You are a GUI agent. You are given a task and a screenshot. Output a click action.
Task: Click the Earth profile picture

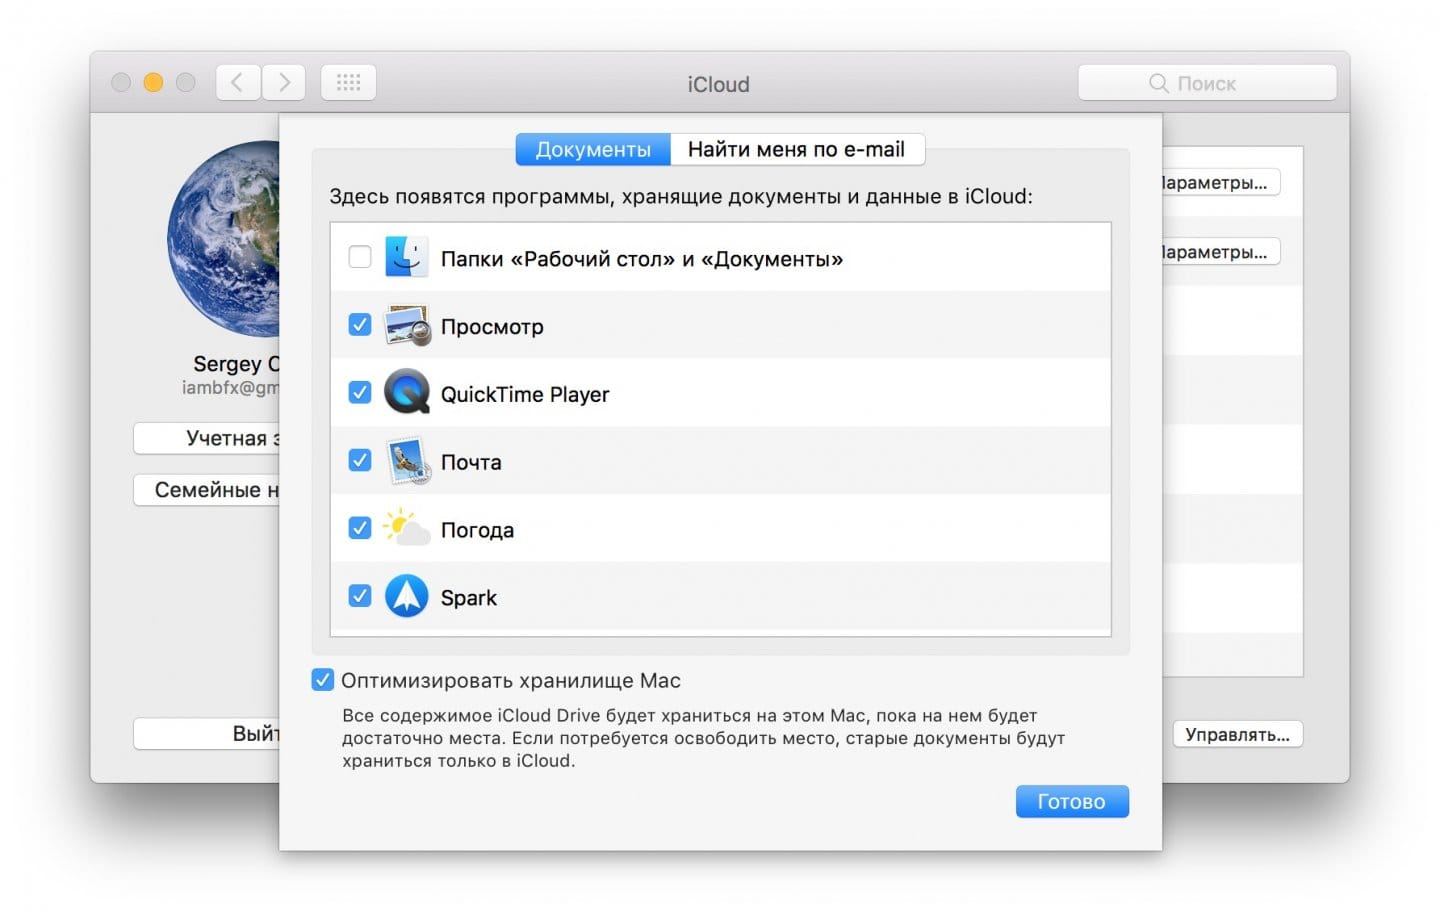tap(224, 238)
